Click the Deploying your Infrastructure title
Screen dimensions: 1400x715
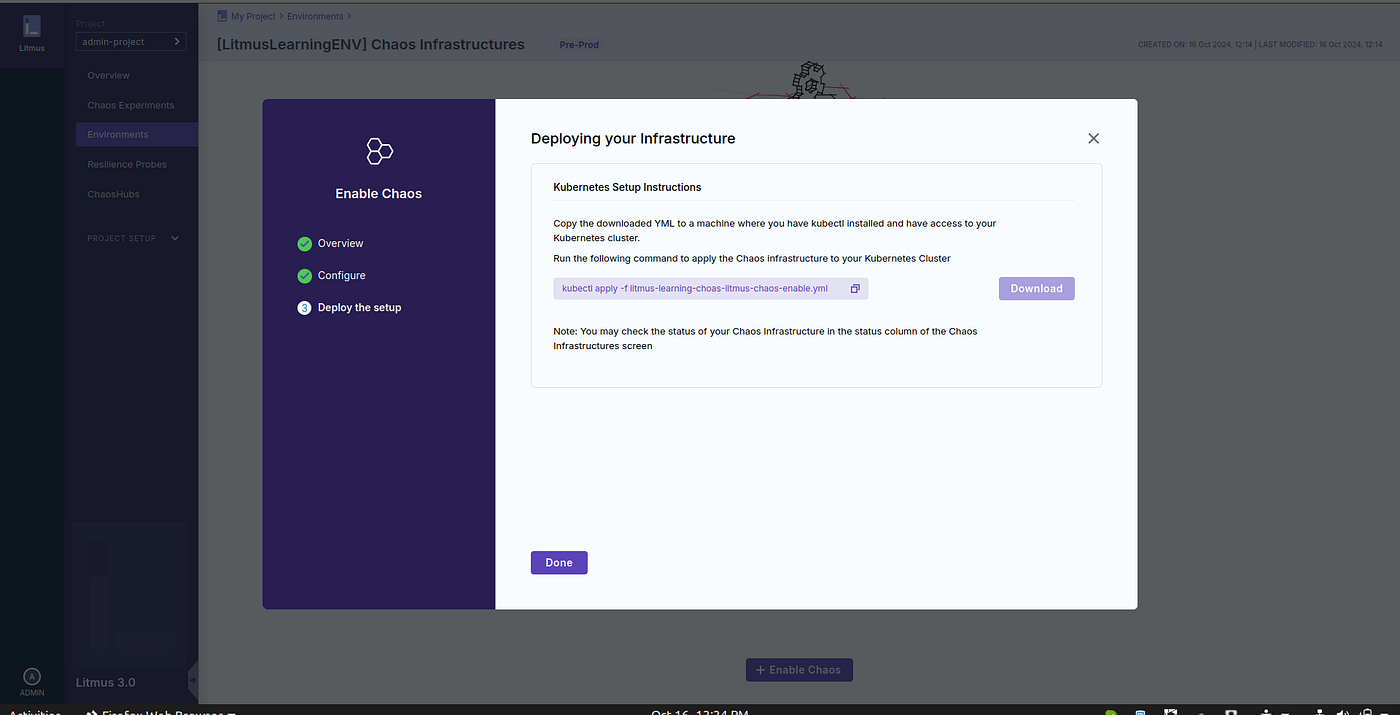[633, 139]
